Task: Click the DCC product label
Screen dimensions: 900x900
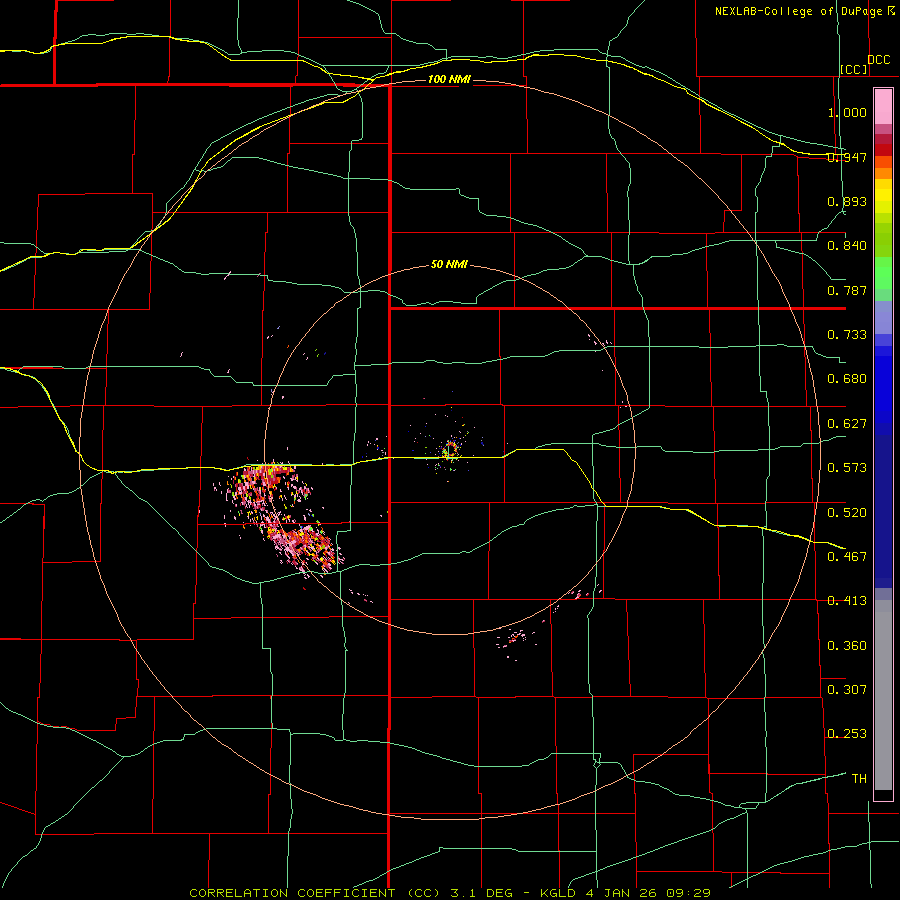Action: coord(879,60)
